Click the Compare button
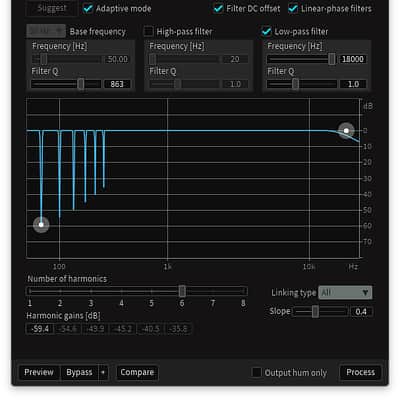 tap(137, 372)
